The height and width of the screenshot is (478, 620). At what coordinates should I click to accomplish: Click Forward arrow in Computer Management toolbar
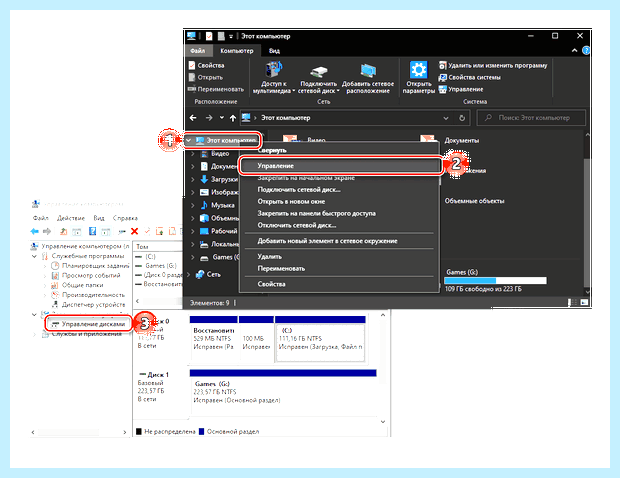pyautogui.click(x=47, y=231)
